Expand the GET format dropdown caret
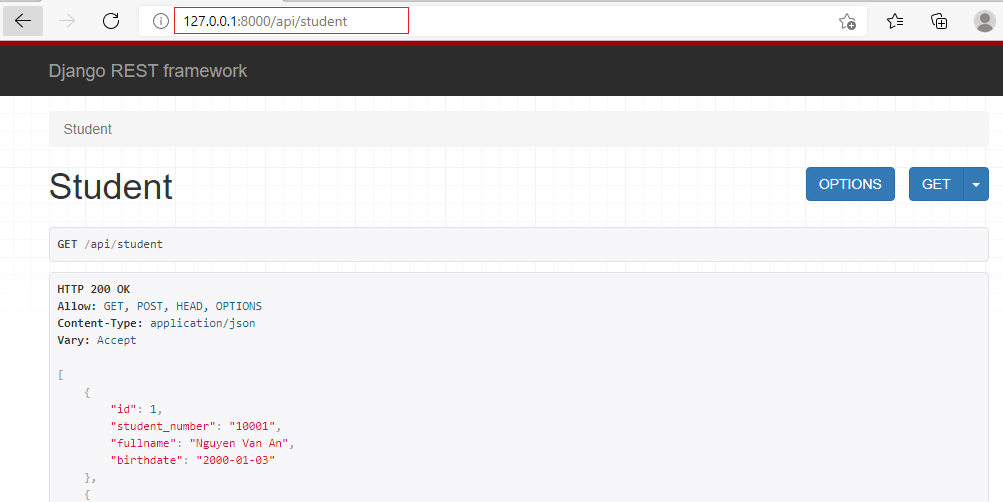The height and width of the screenshot is (502, 1003). 976,184
